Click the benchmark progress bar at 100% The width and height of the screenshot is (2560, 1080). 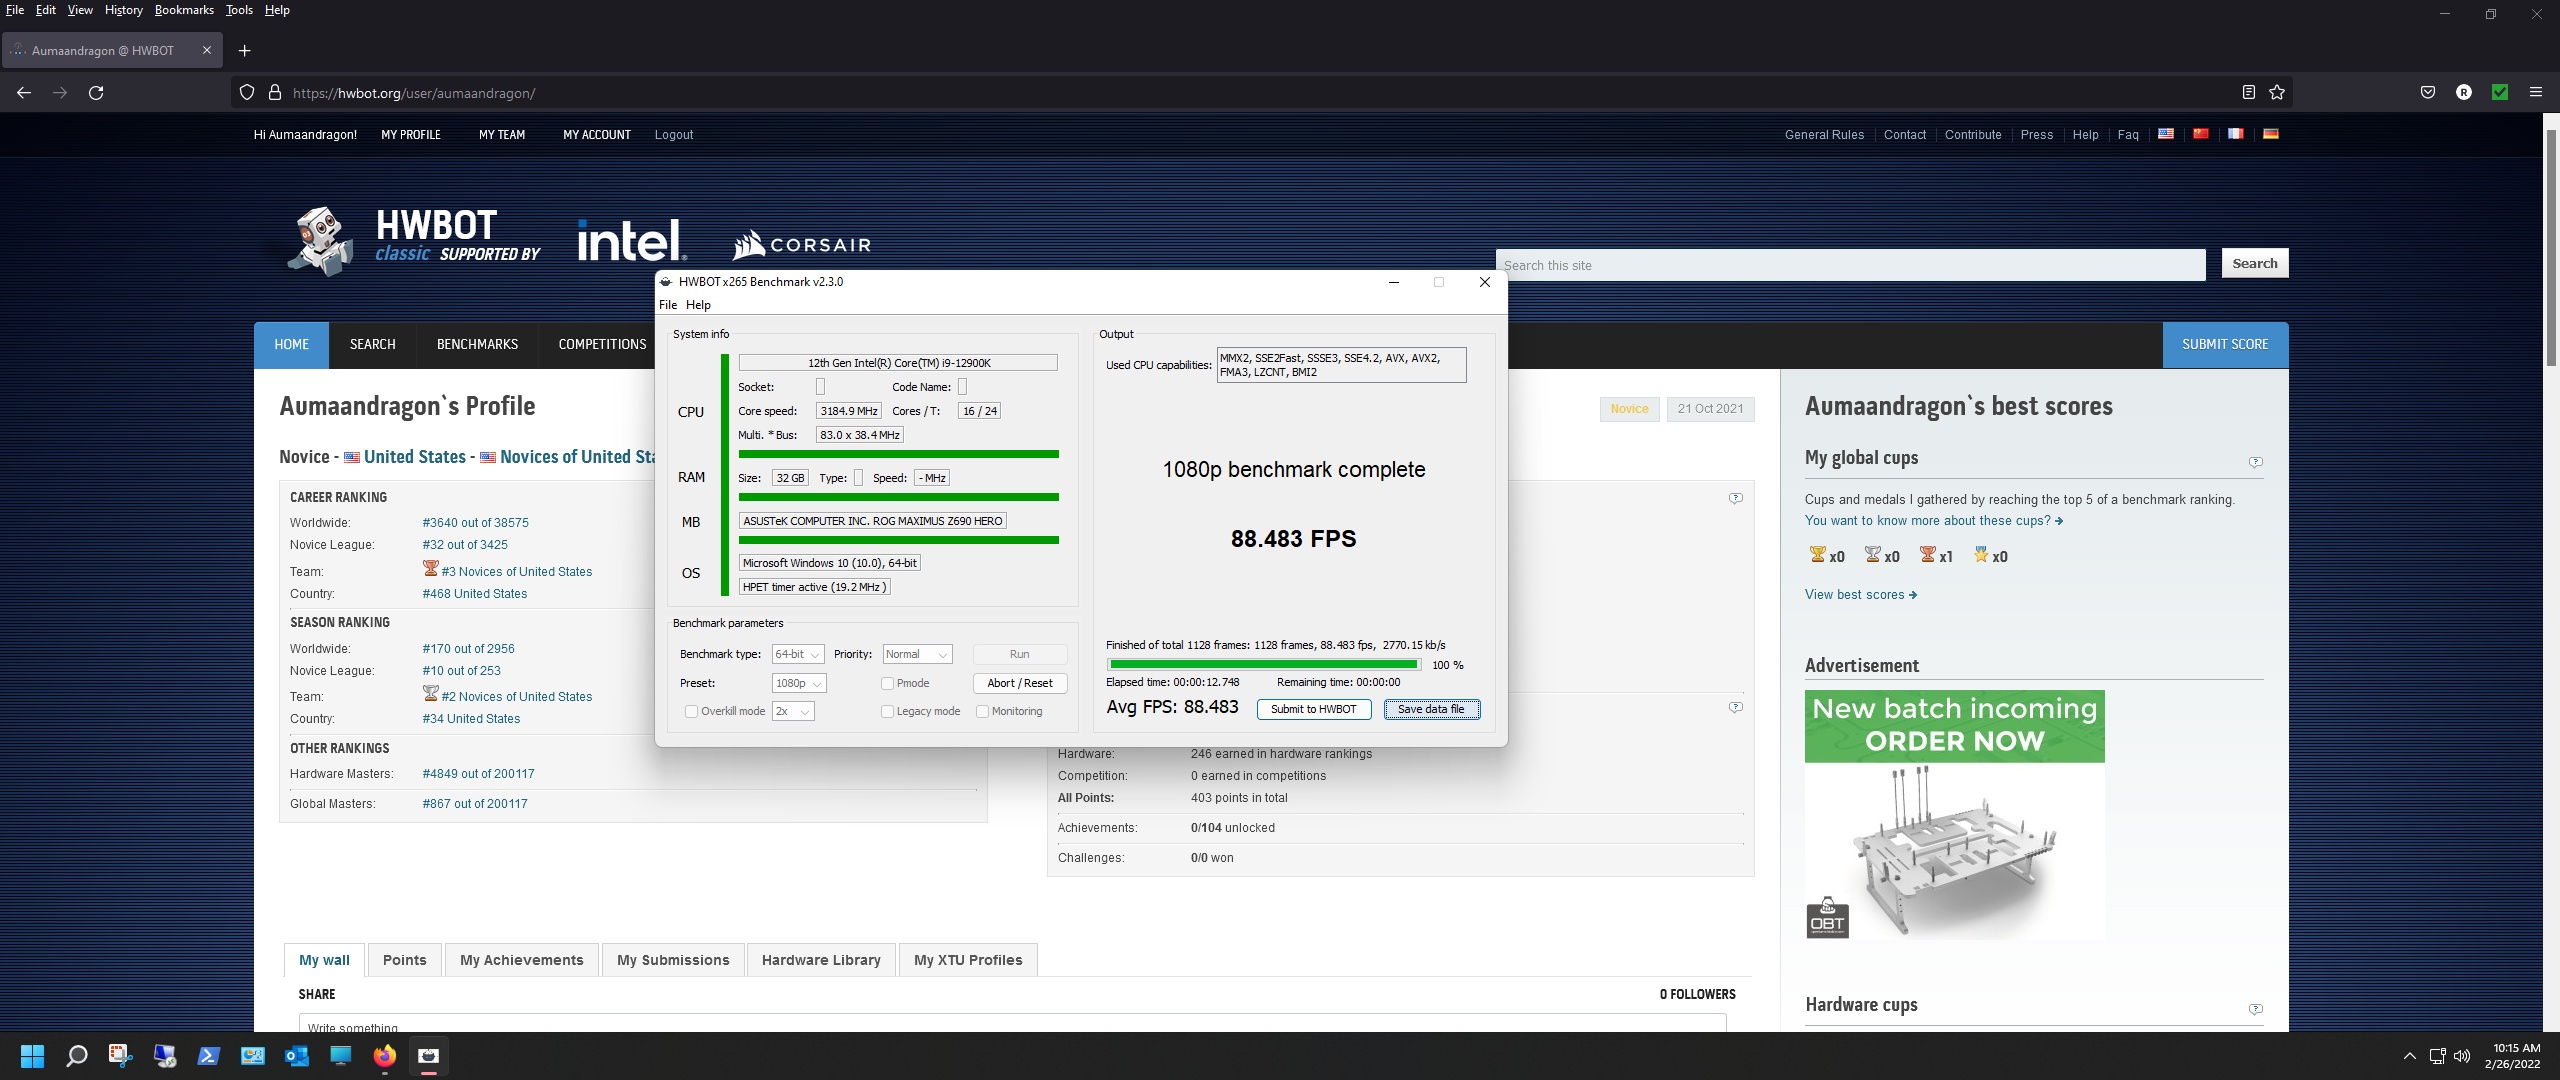[x=1263, y=664]
